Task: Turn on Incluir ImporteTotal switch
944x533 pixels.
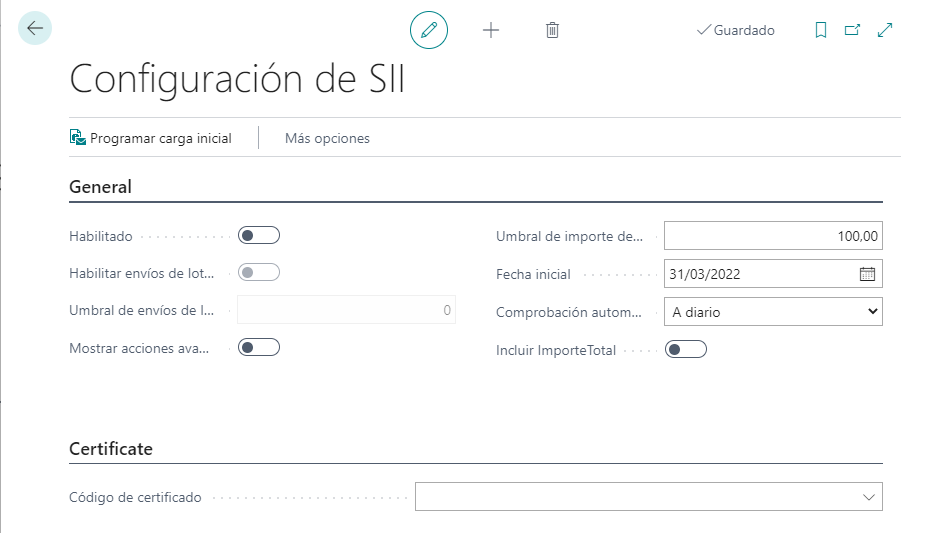Action: tap(686, 350)
